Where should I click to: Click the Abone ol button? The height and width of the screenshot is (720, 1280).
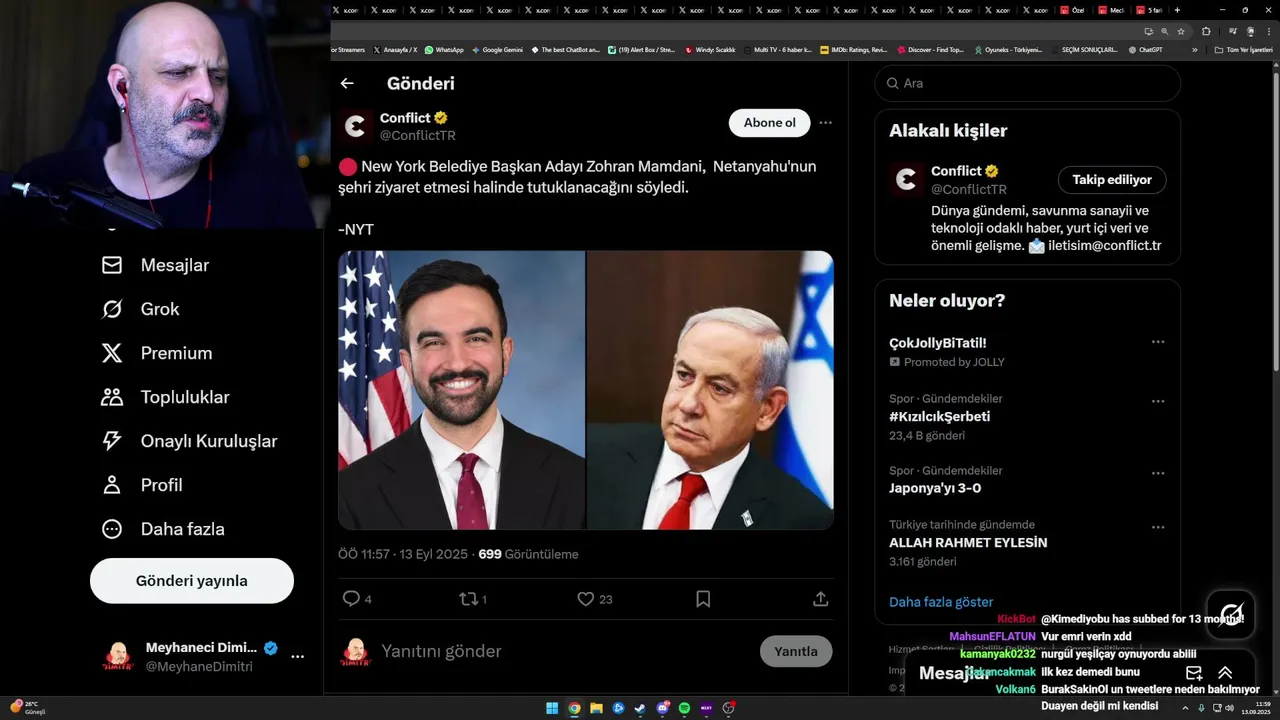click(770, 123)
